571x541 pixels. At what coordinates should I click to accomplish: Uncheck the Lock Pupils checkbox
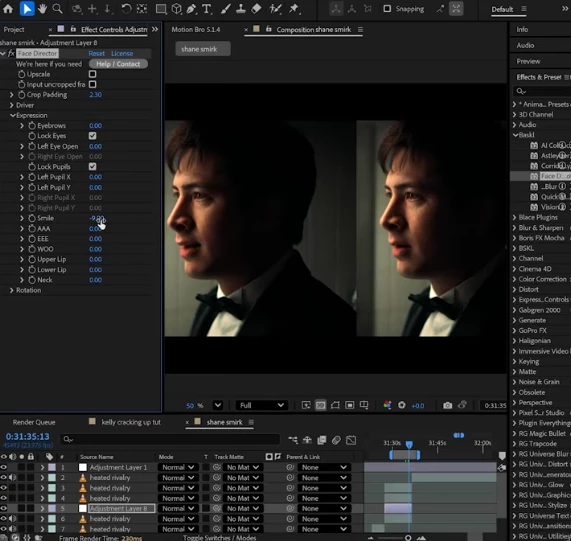point(92,166)
